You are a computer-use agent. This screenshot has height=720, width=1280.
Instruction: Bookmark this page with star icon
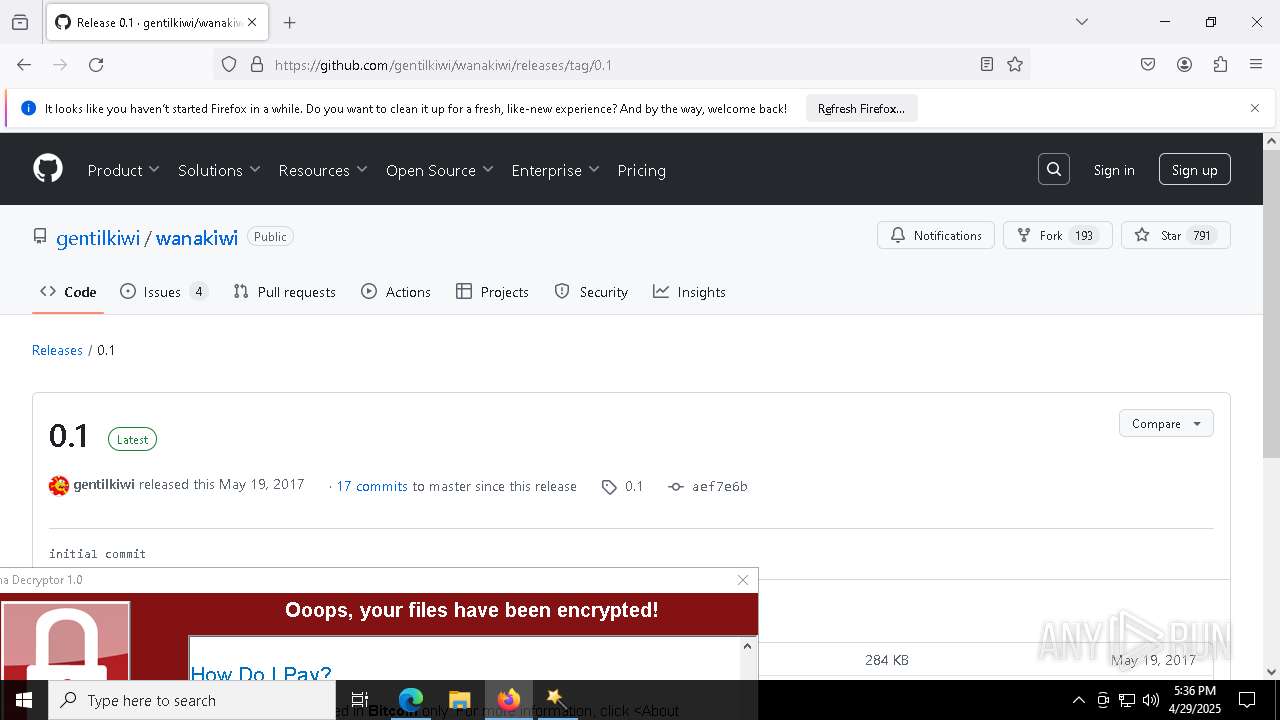(x=1015, y=65)
